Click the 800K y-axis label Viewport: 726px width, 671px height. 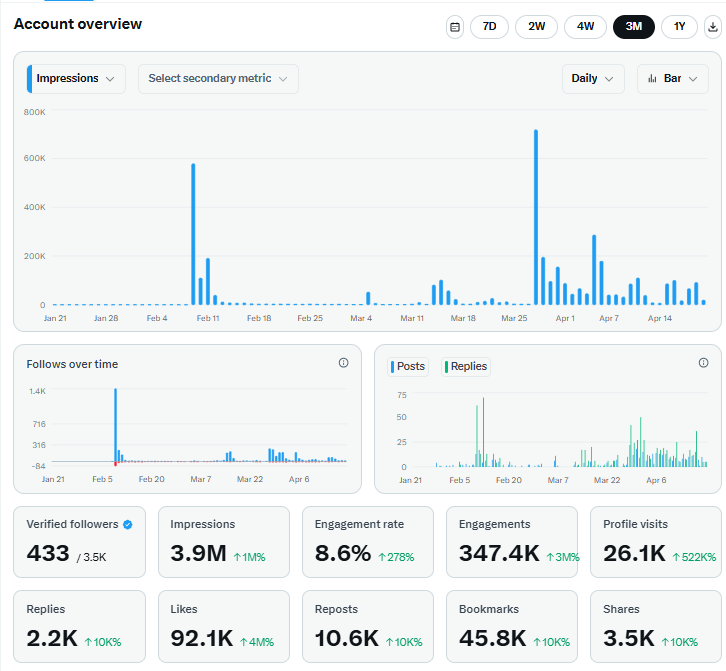(x=35, y=112)
